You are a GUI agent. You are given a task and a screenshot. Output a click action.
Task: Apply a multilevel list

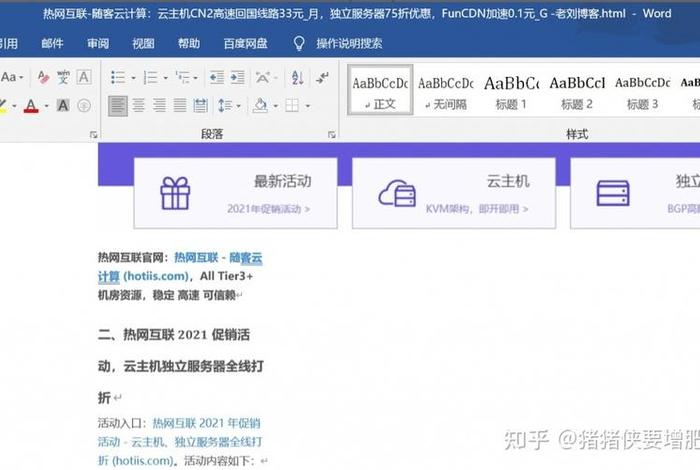(x=183, y=77)
